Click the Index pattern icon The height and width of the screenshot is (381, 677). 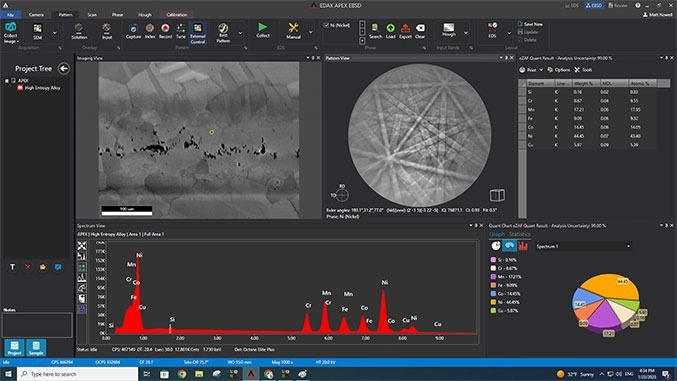149,29
